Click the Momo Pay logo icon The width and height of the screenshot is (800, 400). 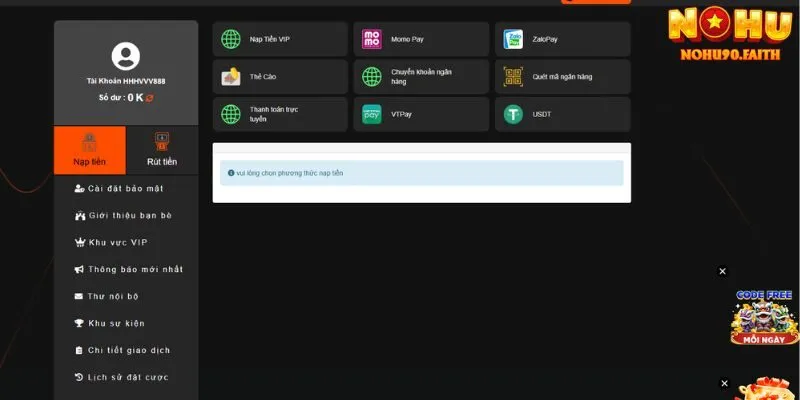click(x=372, y=40)
